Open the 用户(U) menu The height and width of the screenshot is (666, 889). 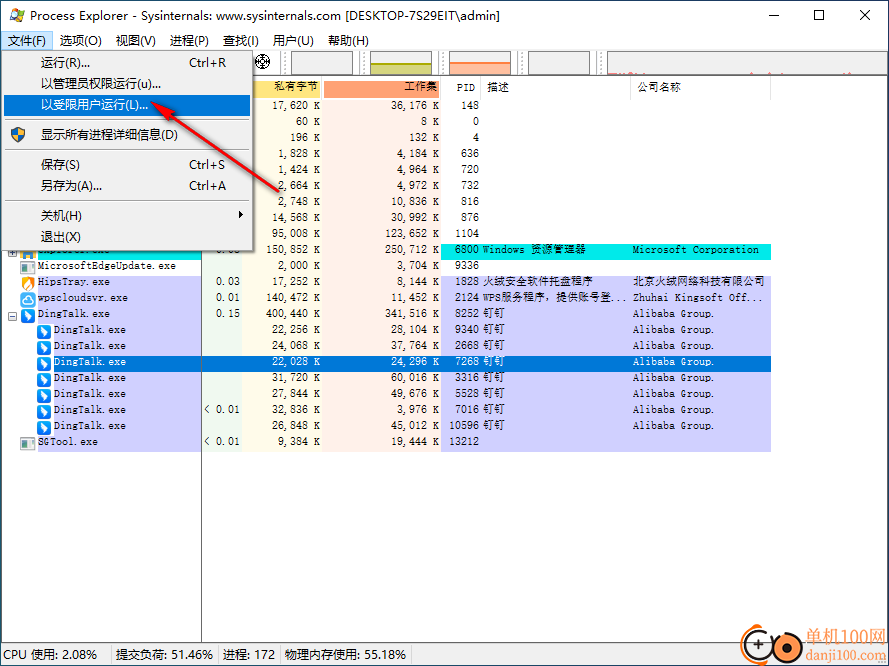coord(293,41)
